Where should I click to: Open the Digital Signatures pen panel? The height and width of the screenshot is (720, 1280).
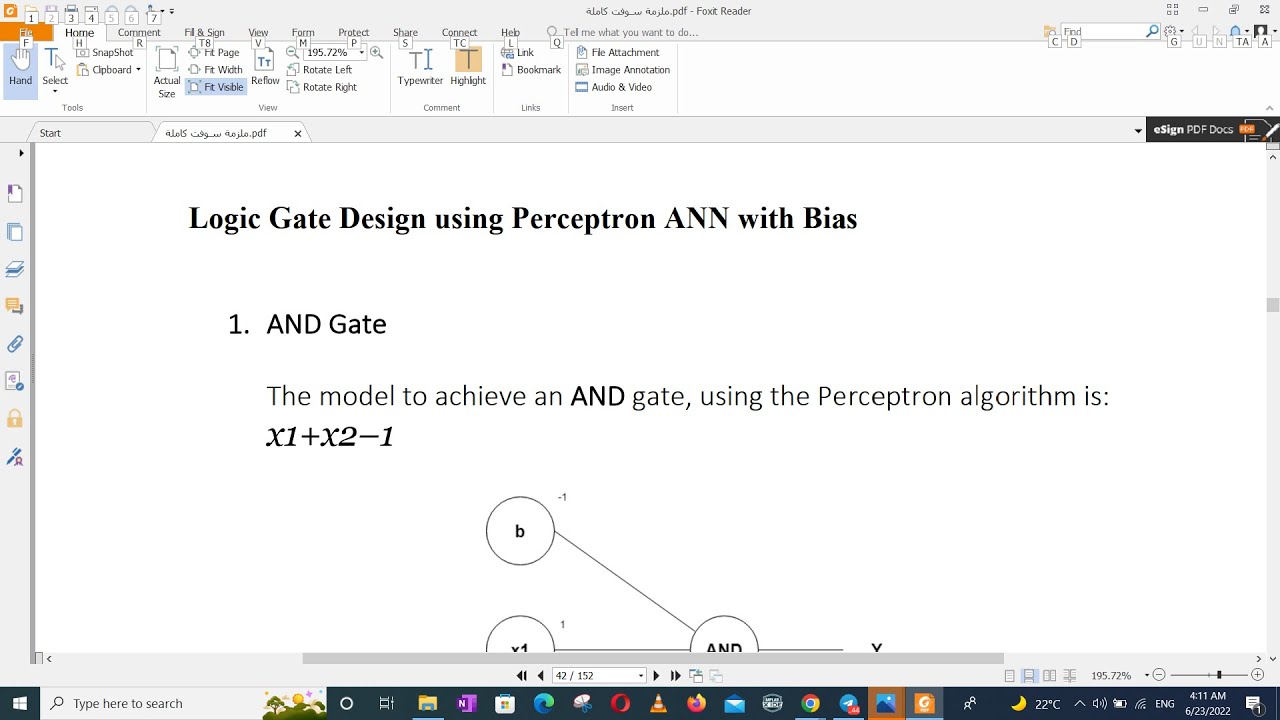pyautogui.click(x=15, y=457)
